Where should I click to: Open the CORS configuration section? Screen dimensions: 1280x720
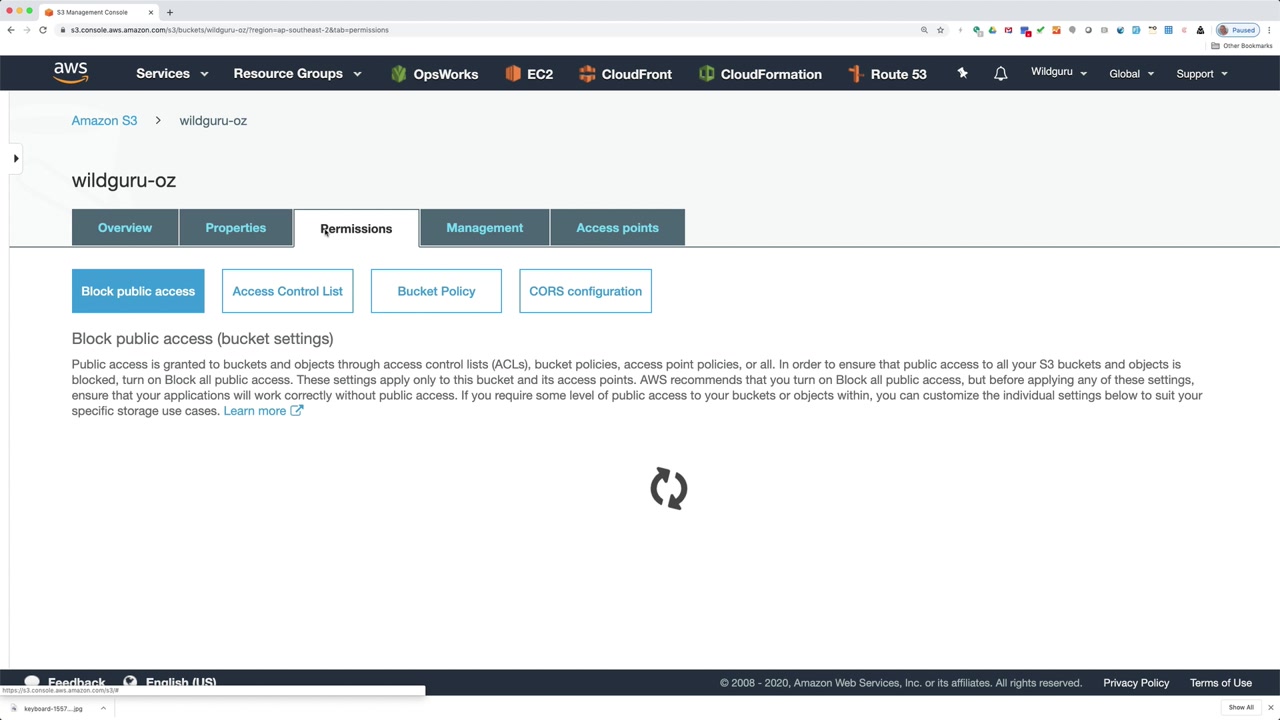pyautogui.click(x=585, y=291)
